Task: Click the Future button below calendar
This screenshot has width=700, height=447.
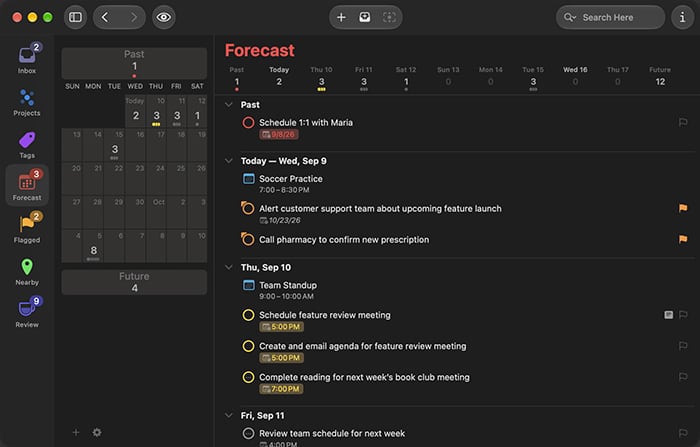Action: pos(134,282)
